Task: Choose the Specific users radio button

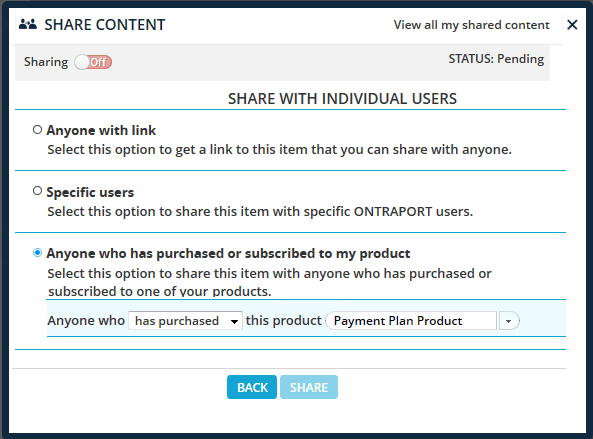Action: point(37,191)
